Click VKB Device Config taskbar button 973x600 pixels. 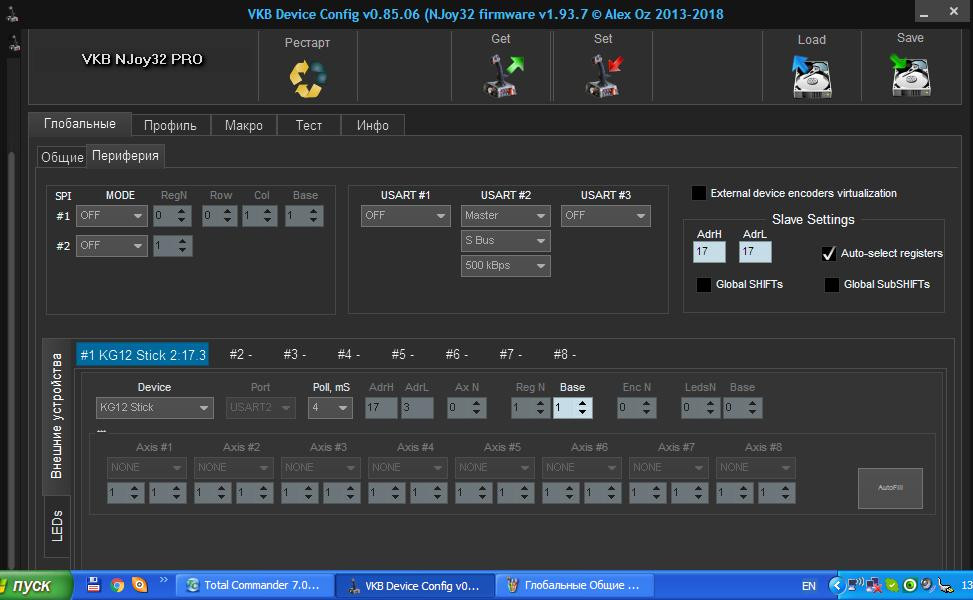[x=415, y=585]
